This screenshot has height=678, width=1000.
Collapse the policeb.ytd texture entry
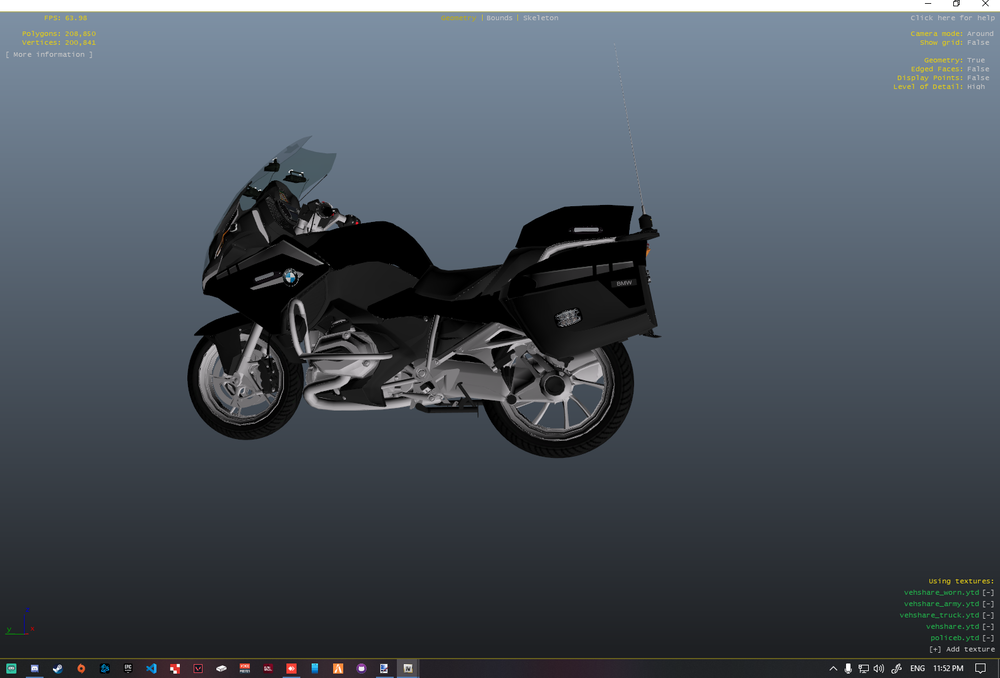click(989, 637)
